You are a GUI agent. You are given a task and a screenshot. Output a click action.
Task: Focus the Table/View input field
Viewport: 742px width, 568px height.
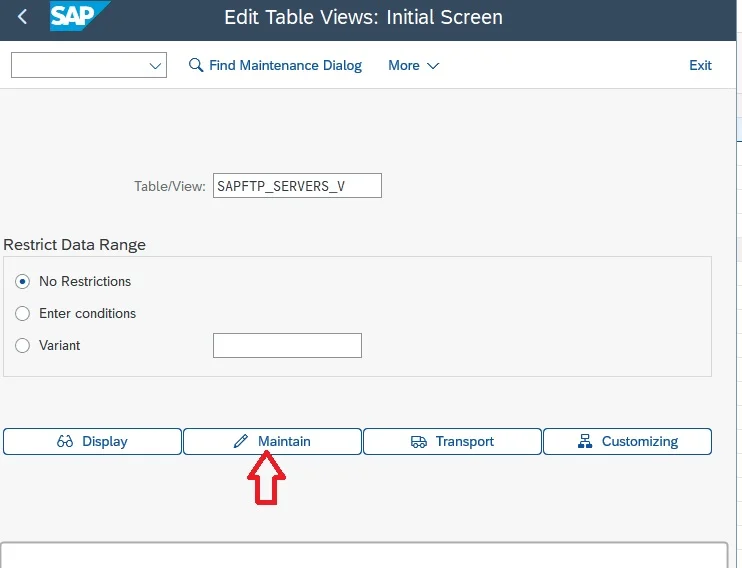pos(297,186)
